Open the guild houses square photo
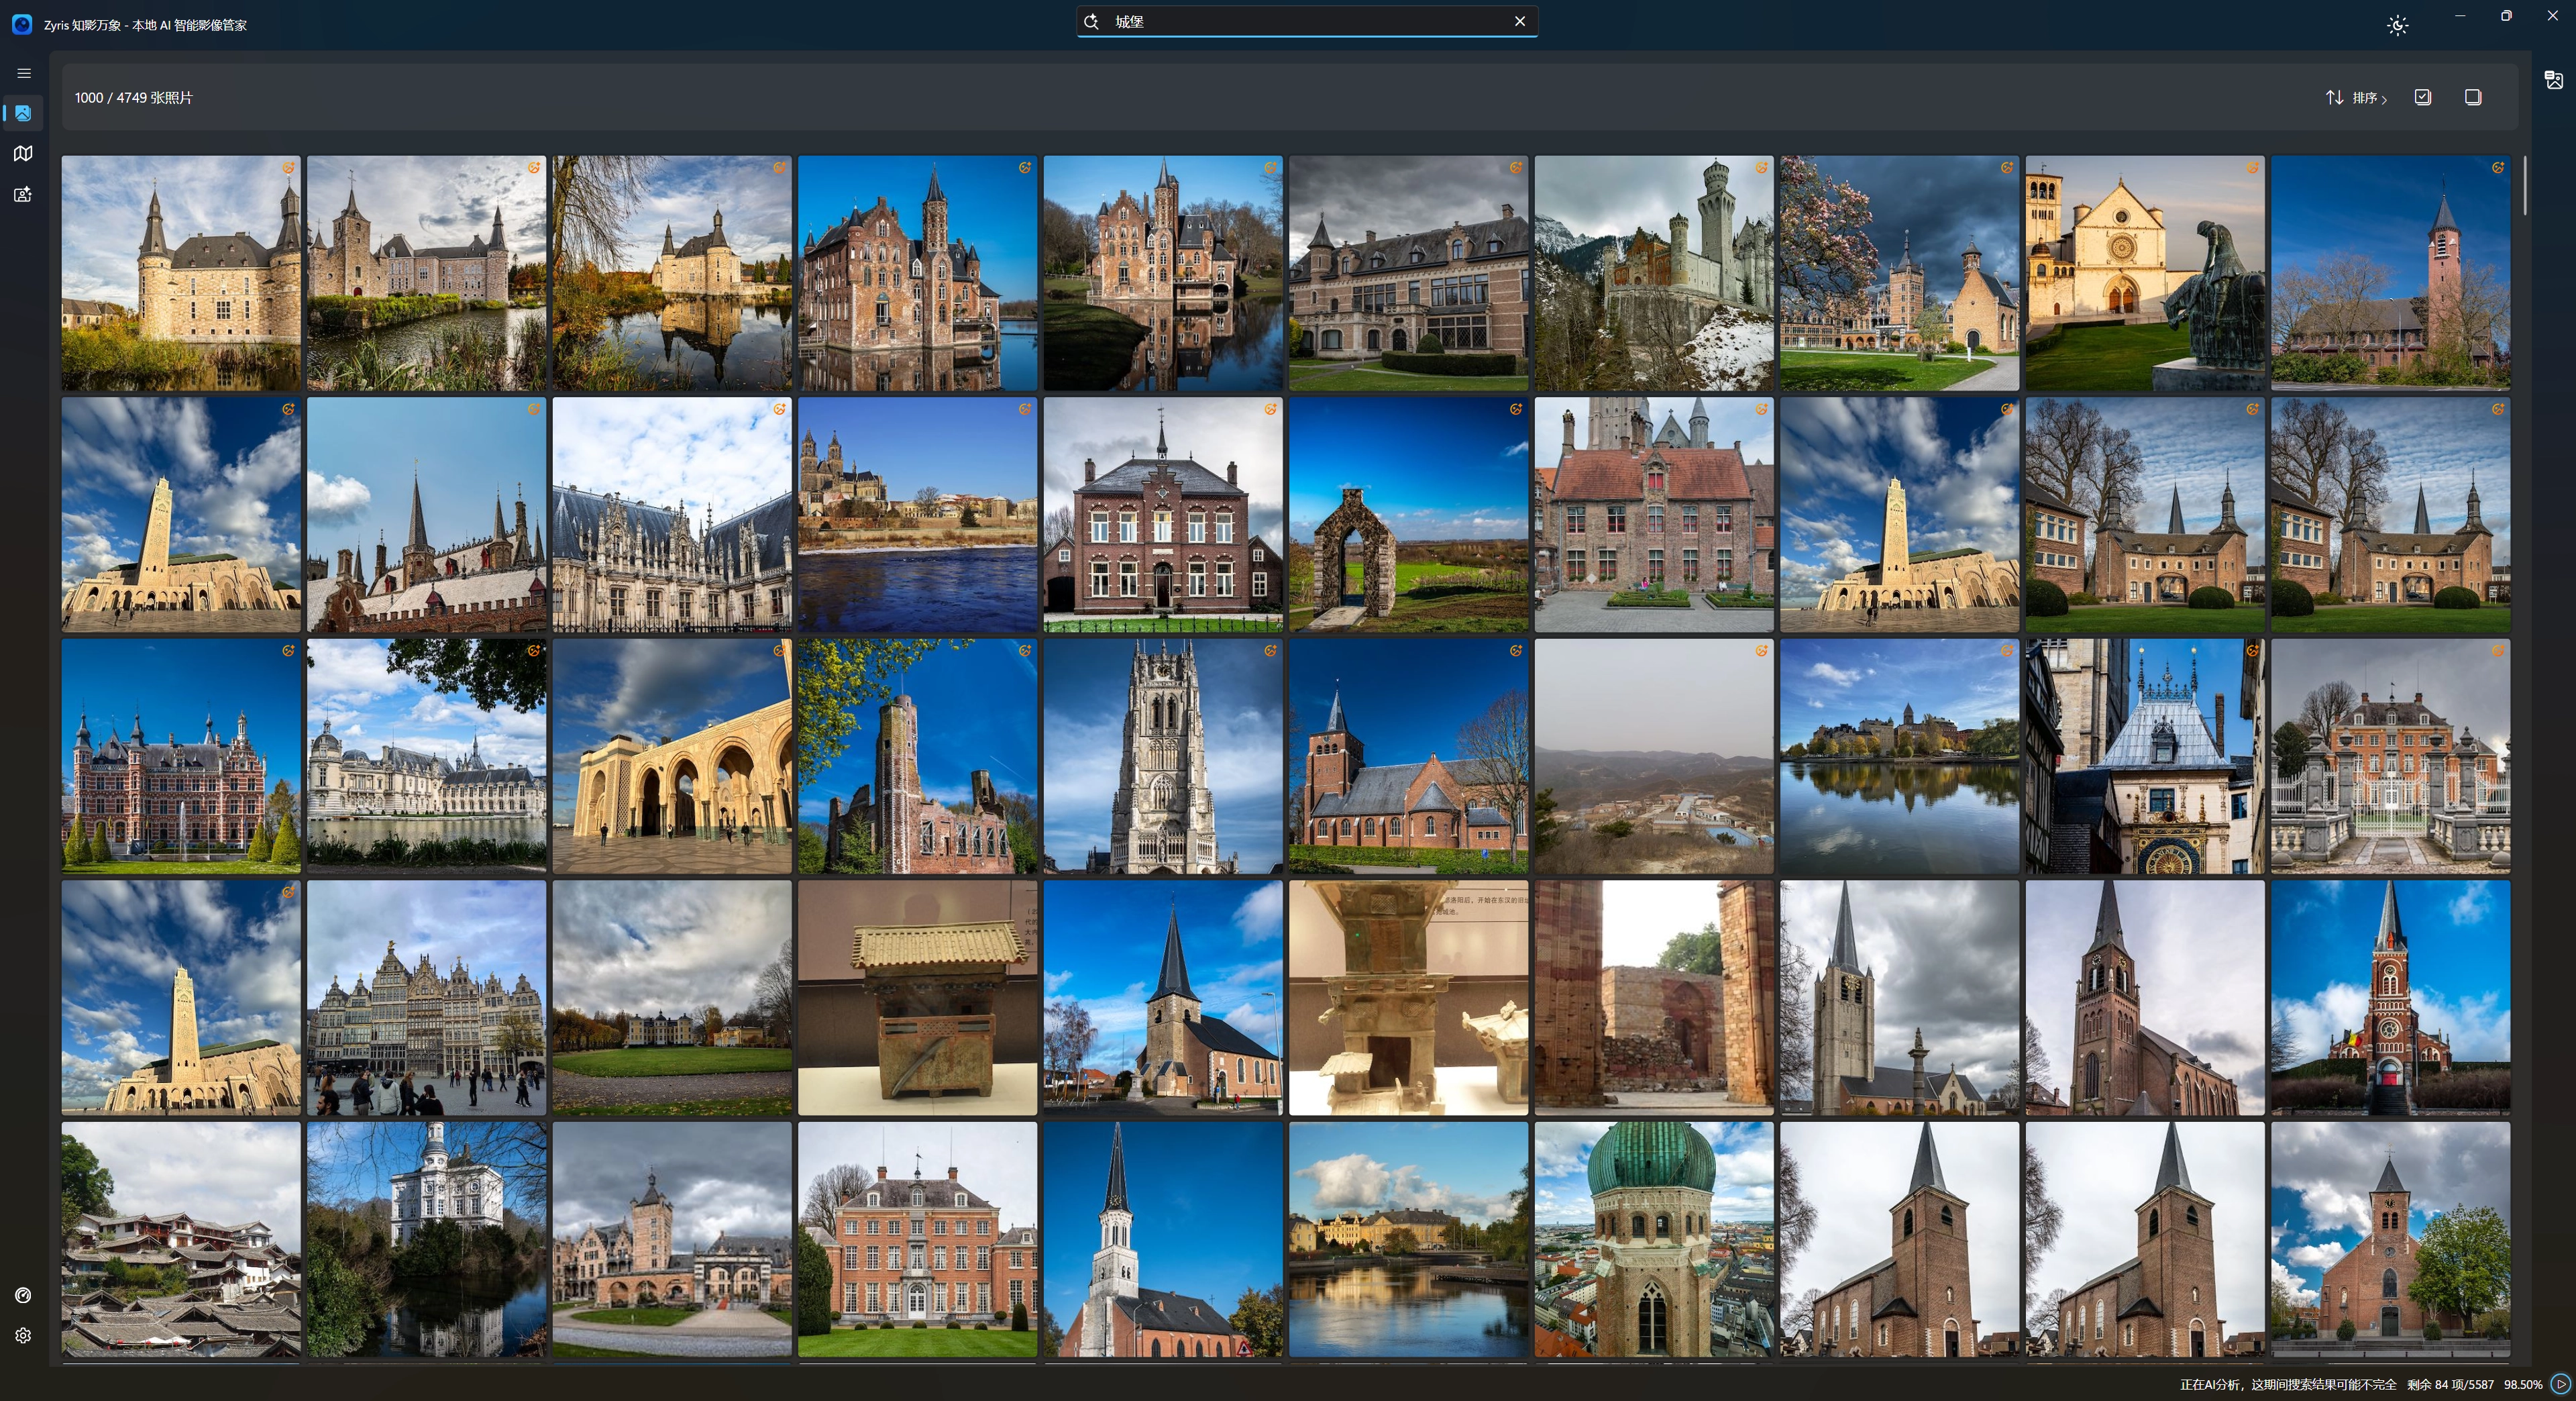This screenshot has height=1401, width=2576. point(426,998)
